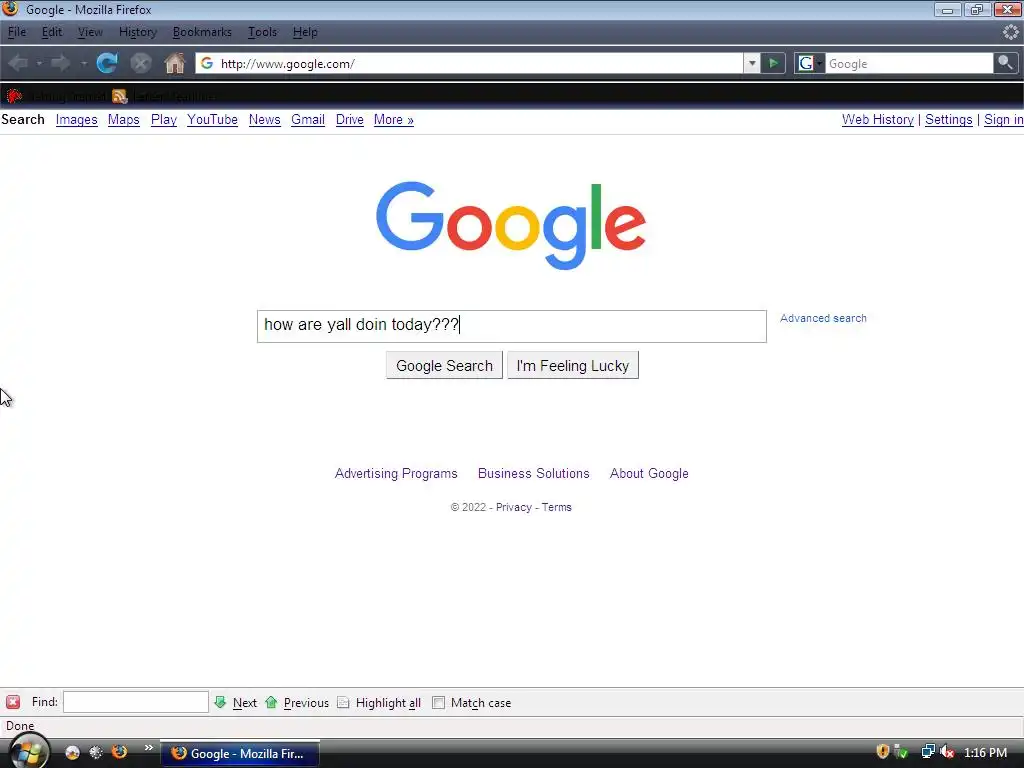Click the activity throbber icon
Viewport: 1024px width, 768px height.
pos(1011,32)
